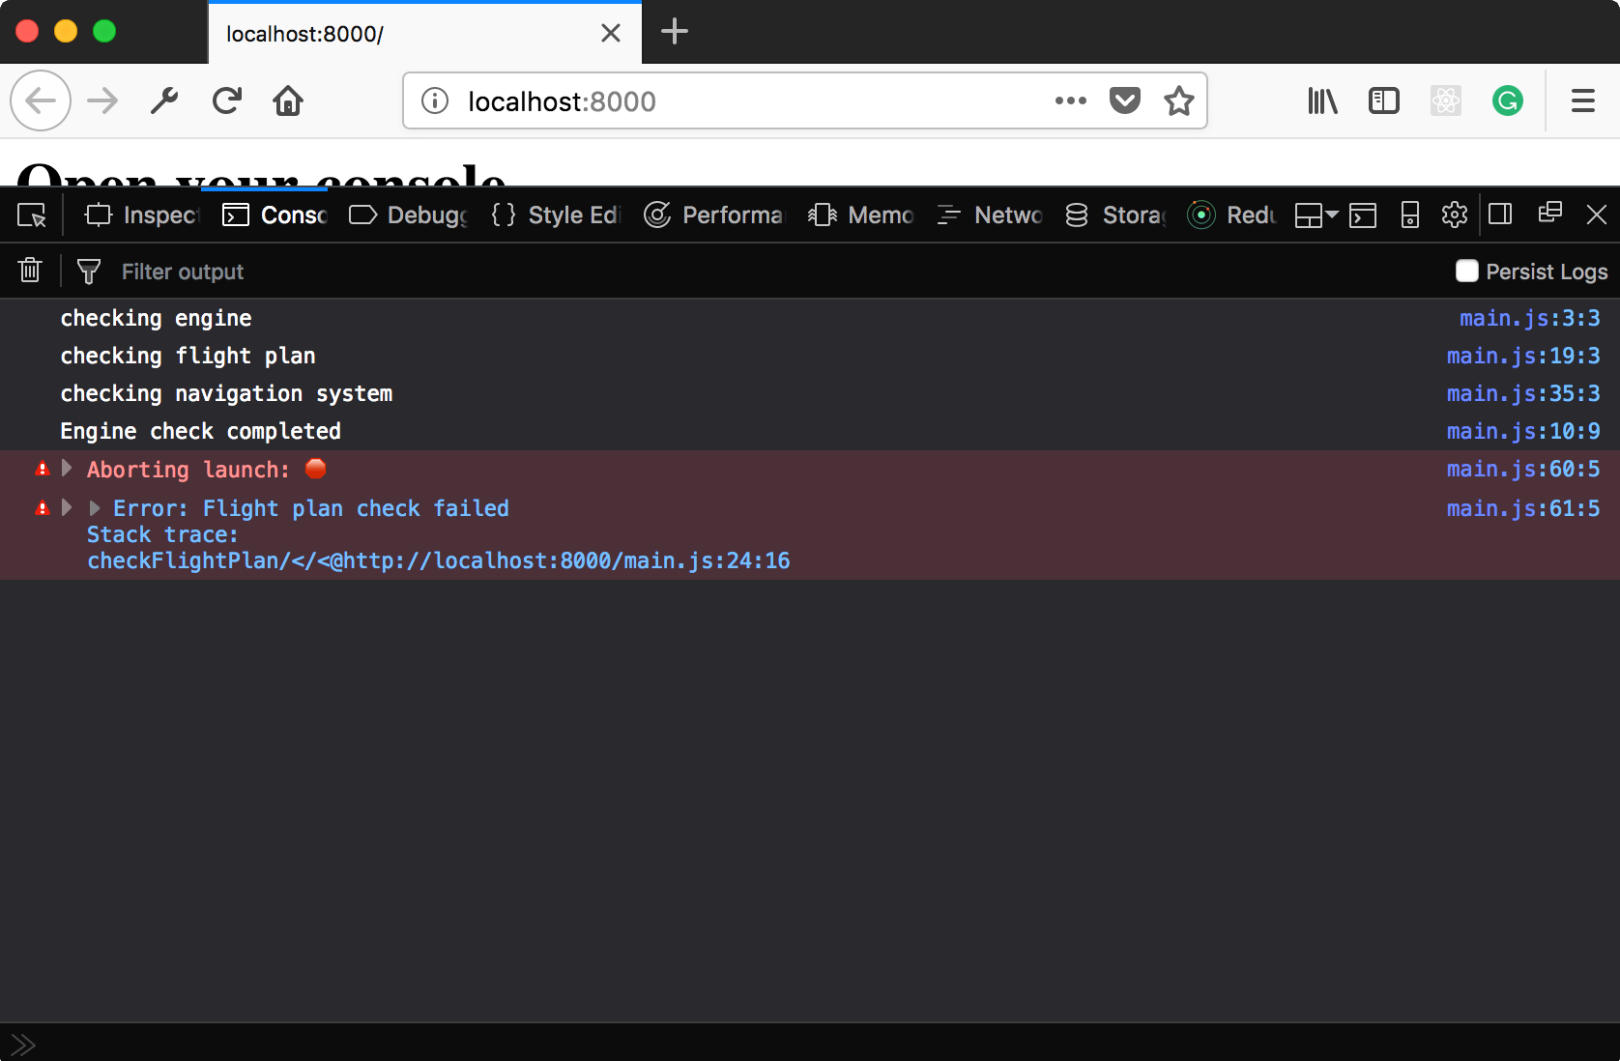Select the 'checking flight plan' log line

(188, 356)
